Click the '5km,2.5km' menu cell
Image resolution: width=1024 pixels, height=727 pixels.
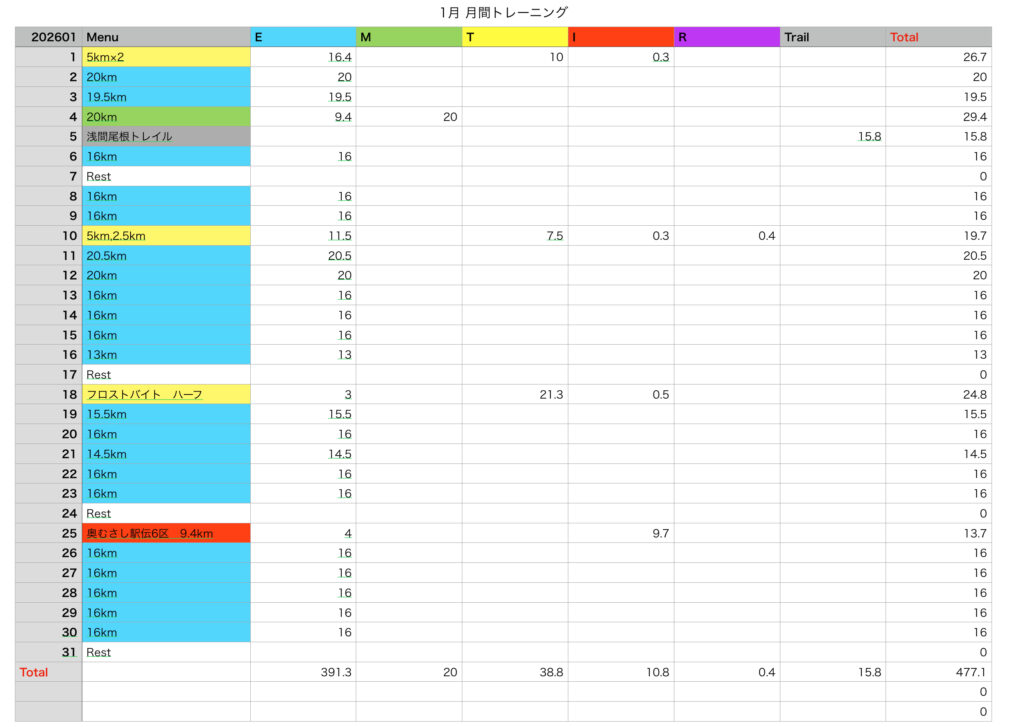[166, 235]
